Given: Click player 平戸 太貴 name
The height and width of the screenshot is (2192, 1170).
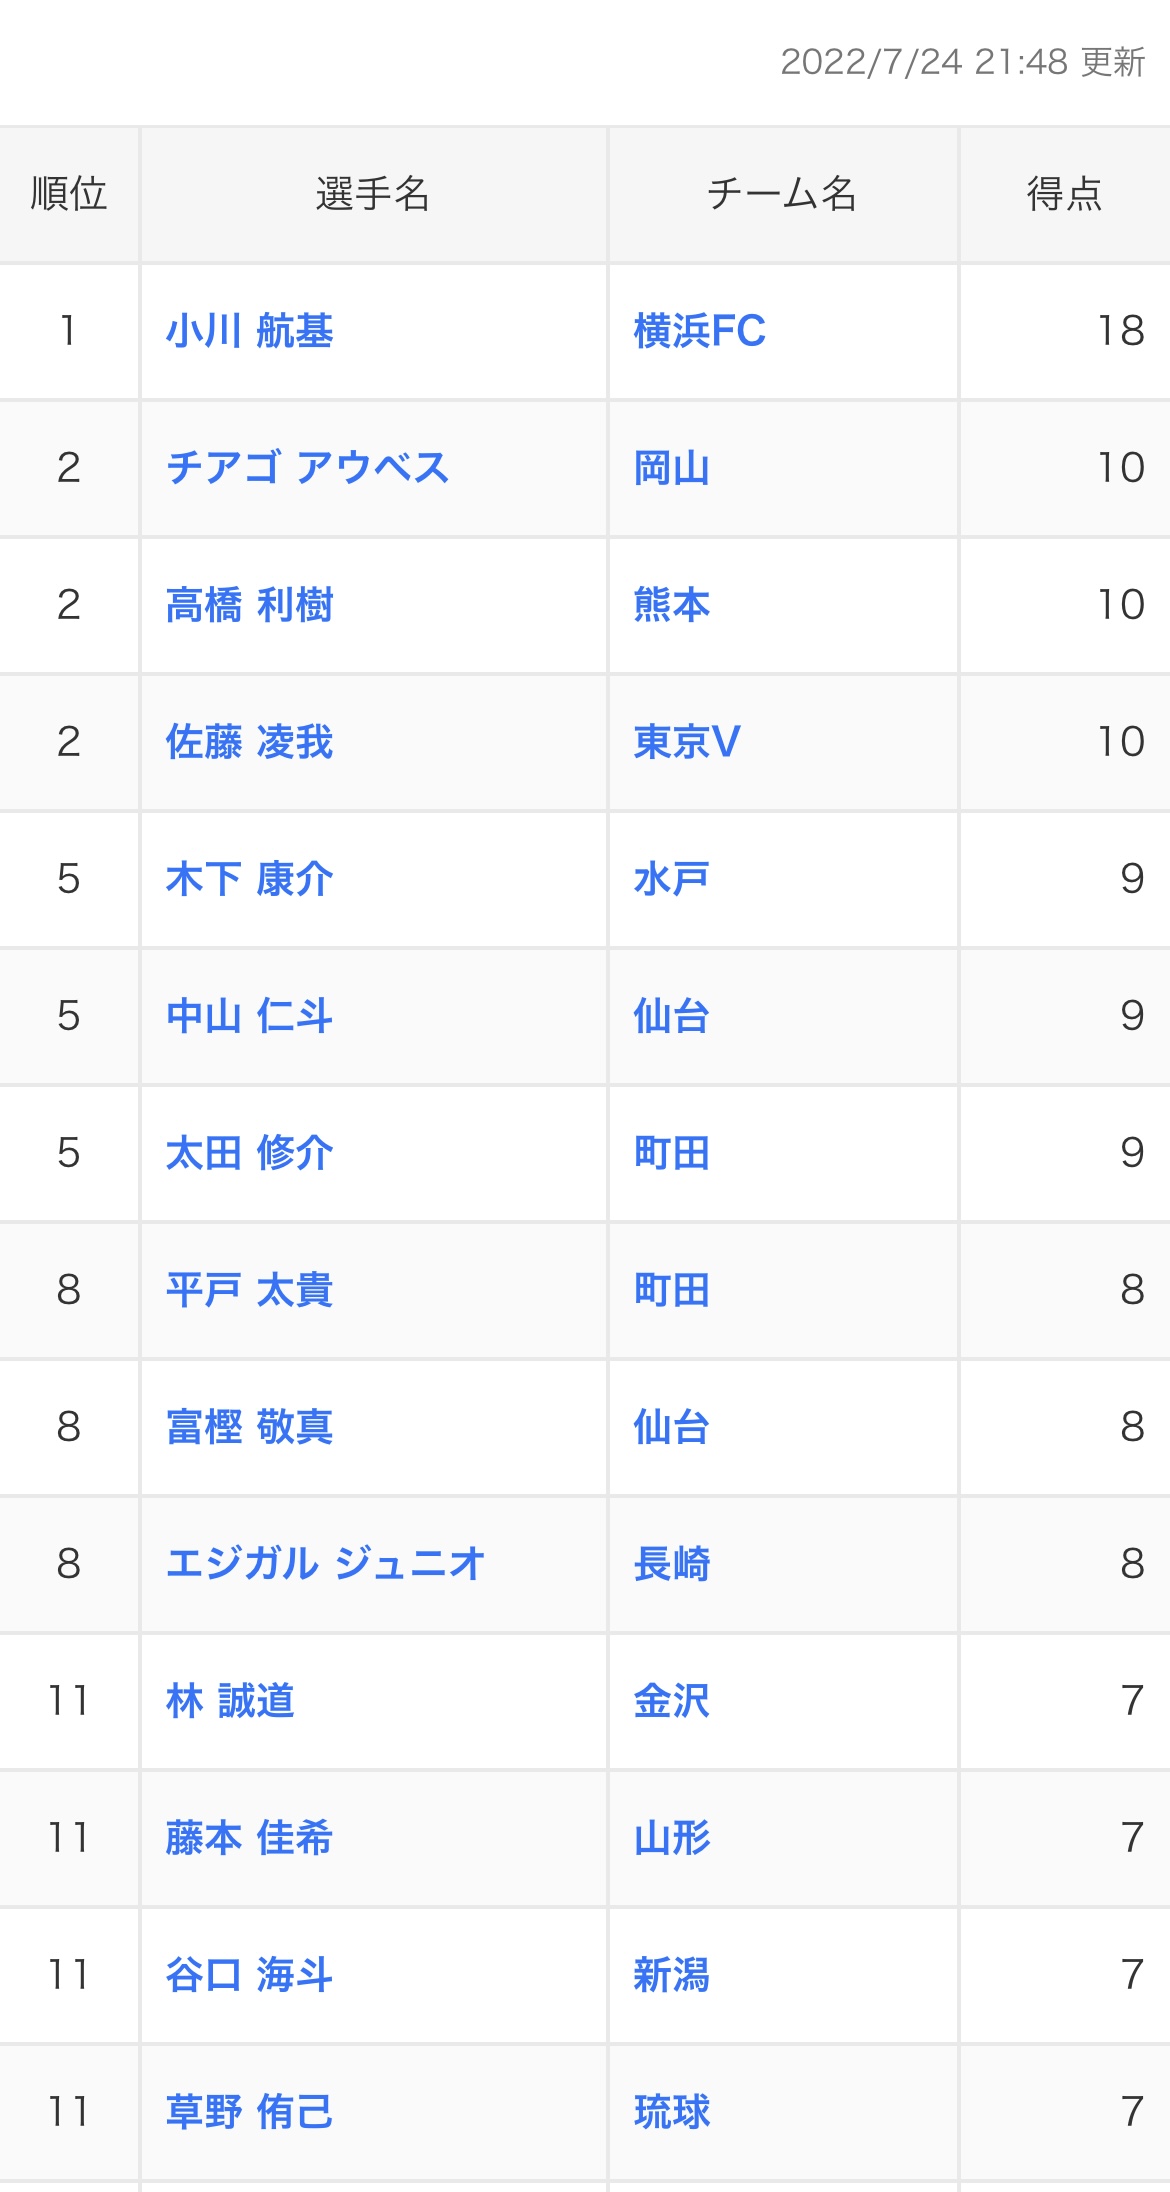Looking at the screenshot, I should (x=249, y=1290).
